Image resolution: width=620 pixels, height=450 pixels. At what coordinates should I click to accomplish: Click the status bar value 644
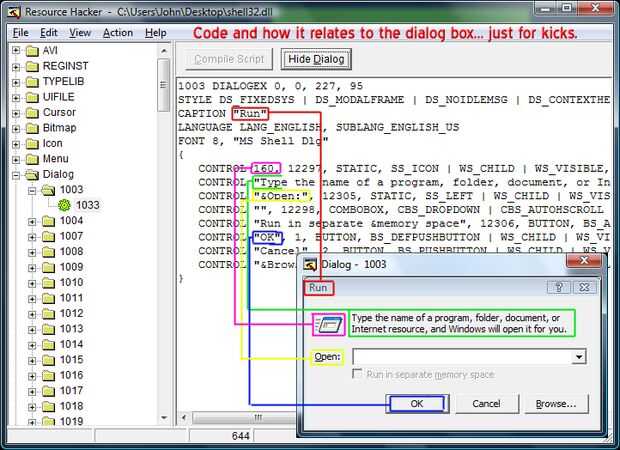[x=240, y=436]
